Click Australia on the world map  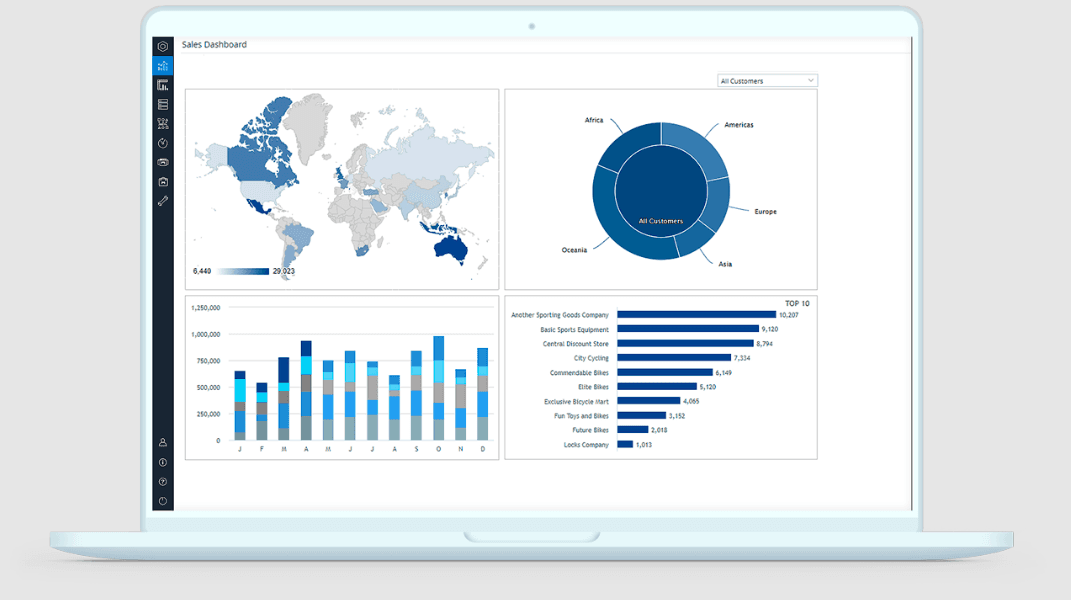(x=450, y=247)
